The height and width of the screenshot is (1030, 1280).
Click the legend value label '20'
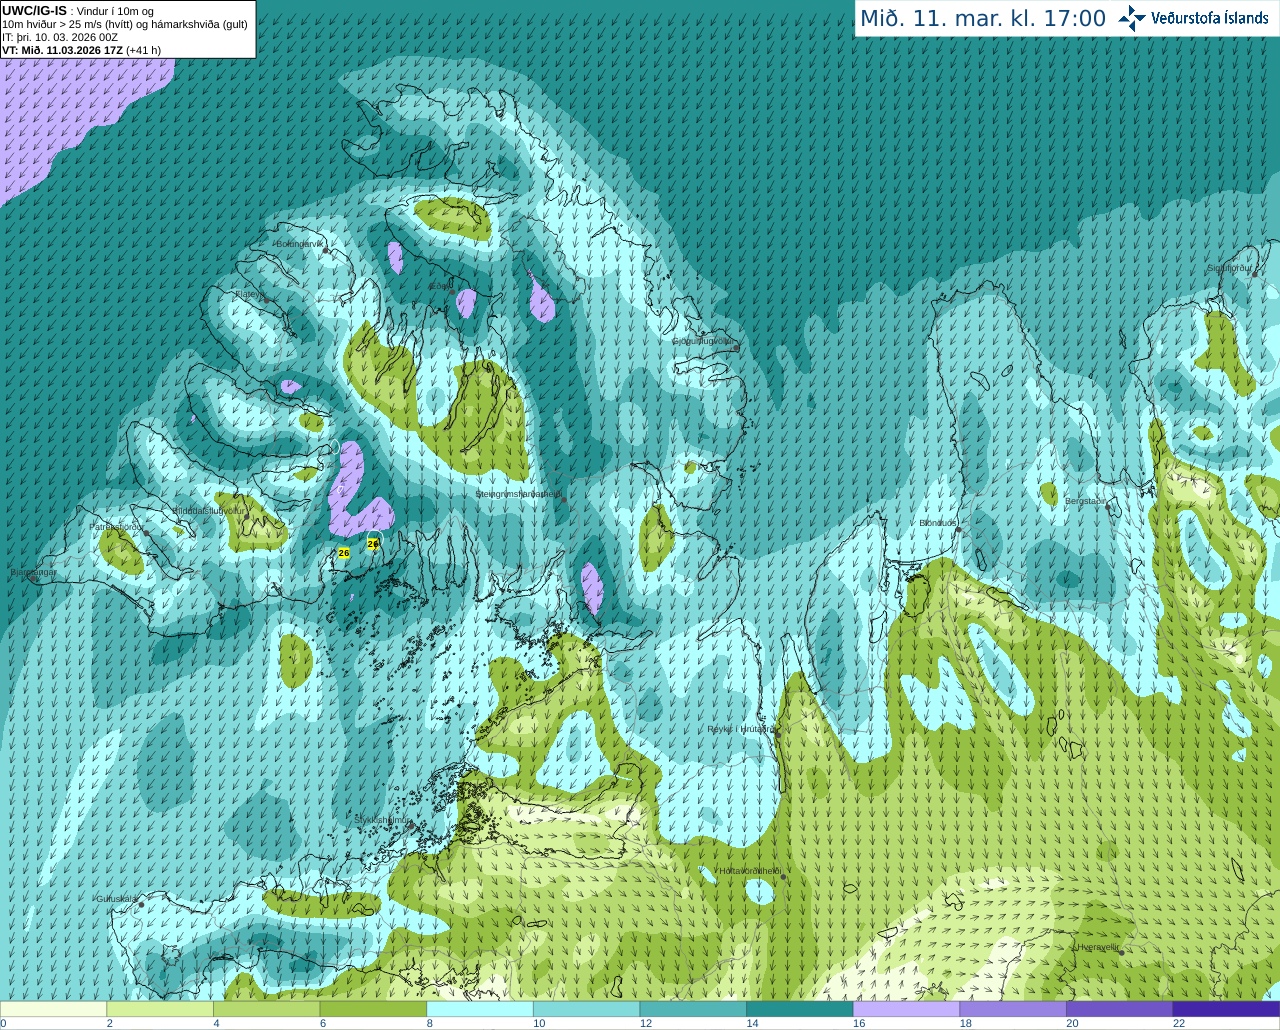click(1072, 1023)
